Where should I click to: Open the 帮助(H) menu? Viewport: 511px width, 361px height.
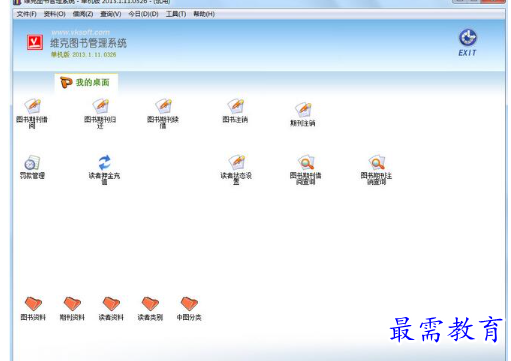(x=204, y=14)
